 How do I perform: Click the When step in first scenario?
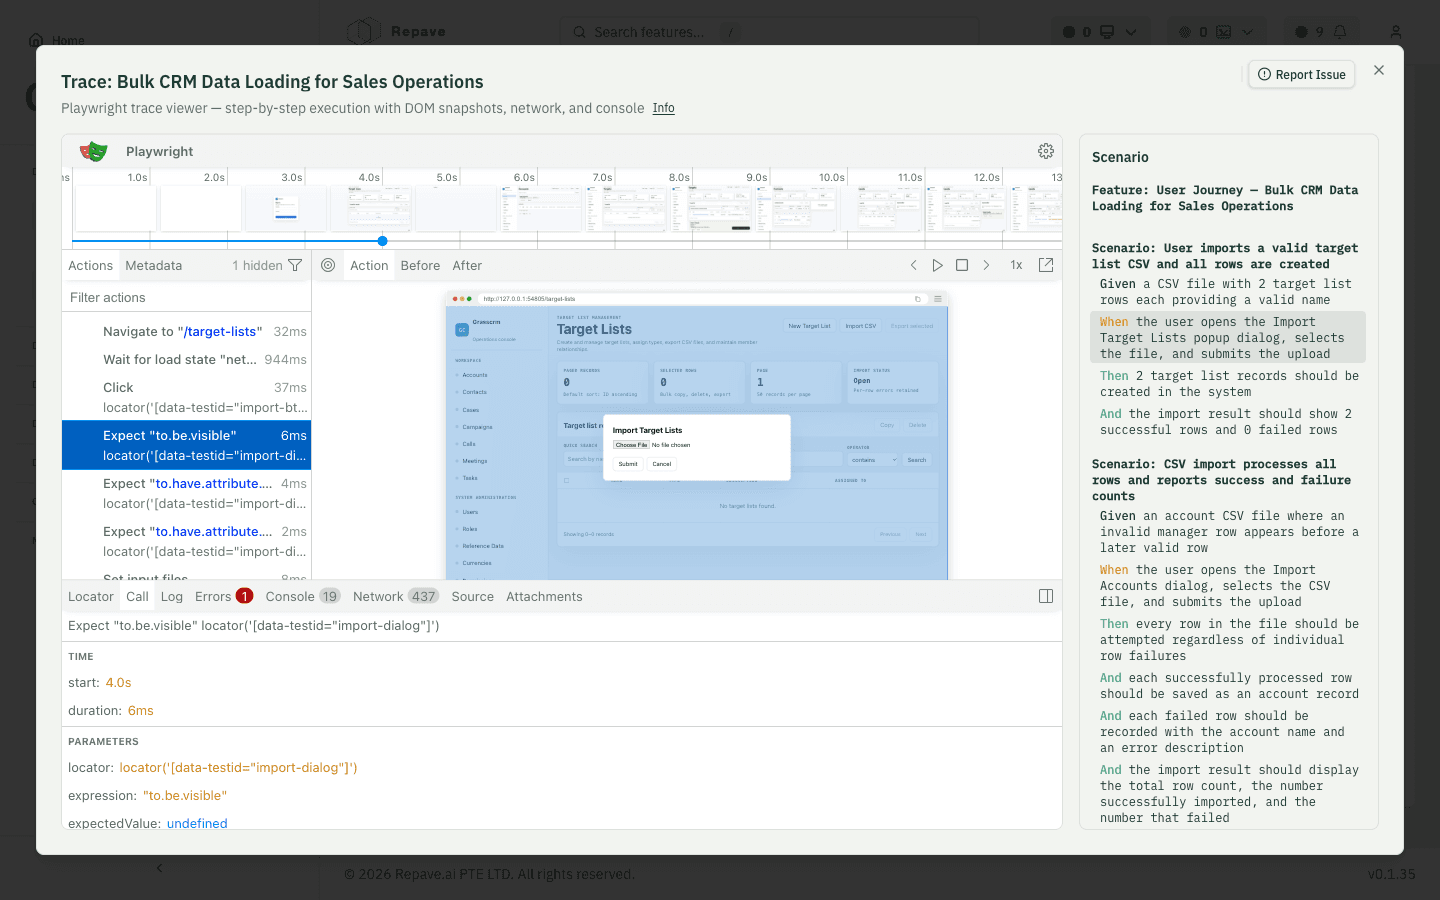[1228, 338]
